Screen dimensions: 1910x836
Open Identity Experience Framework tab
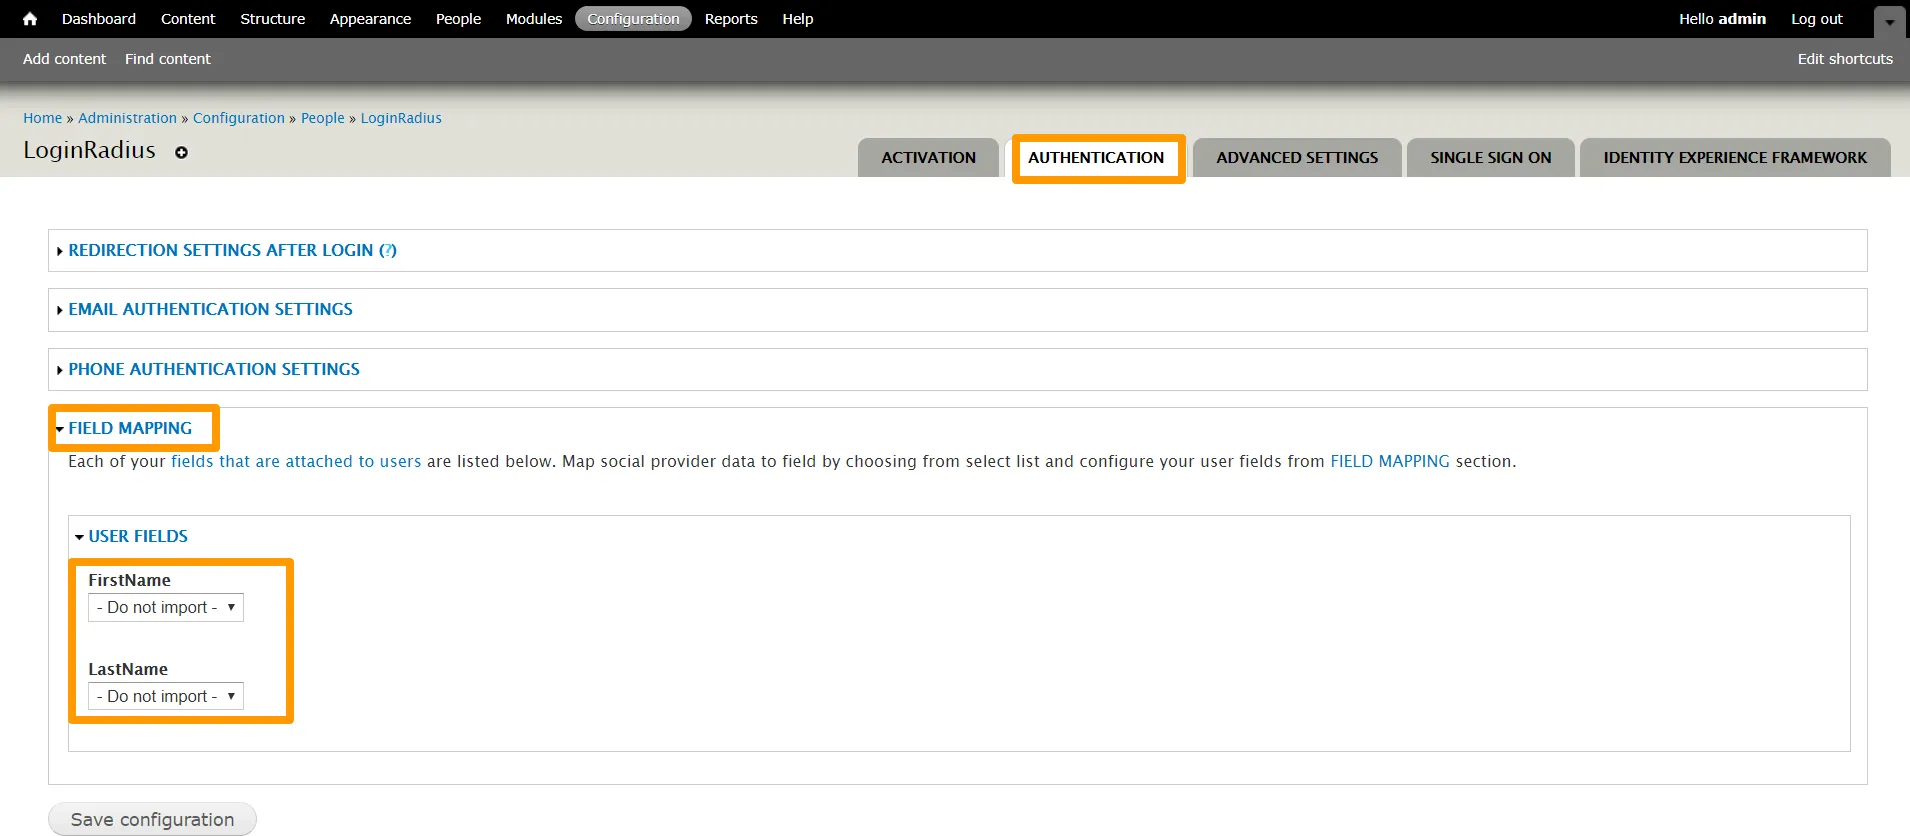tap(1734, 158)
